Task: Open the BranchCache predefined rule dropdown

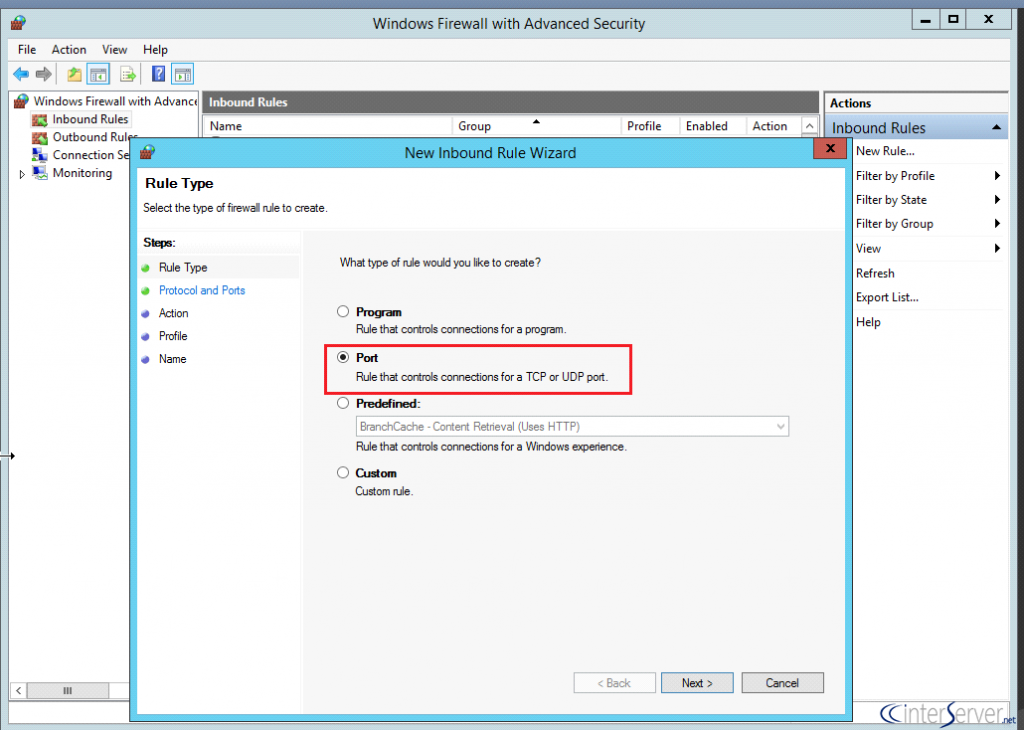Action: point(572,426)
